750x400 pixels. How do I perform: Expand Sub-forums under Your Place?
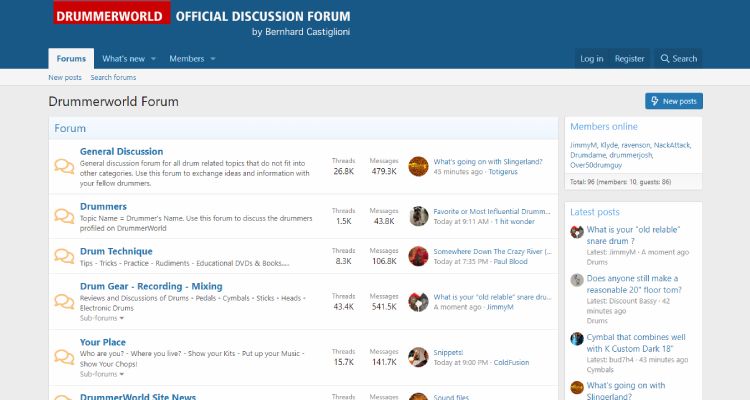pyautogui.click(x=102, y=374)
